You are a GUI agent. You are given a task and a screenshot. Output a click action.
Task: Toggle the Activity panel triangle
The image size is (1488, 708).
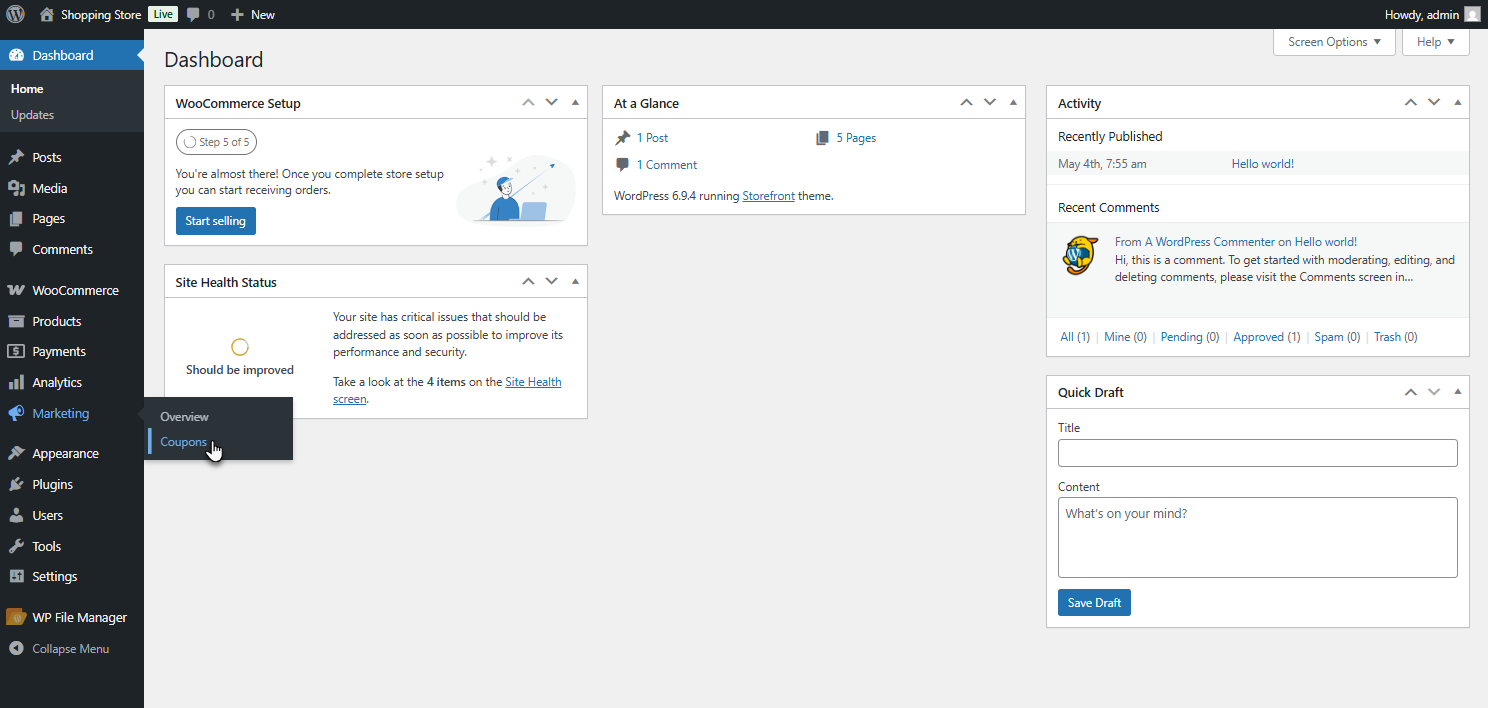click(x=1457, y=102)
